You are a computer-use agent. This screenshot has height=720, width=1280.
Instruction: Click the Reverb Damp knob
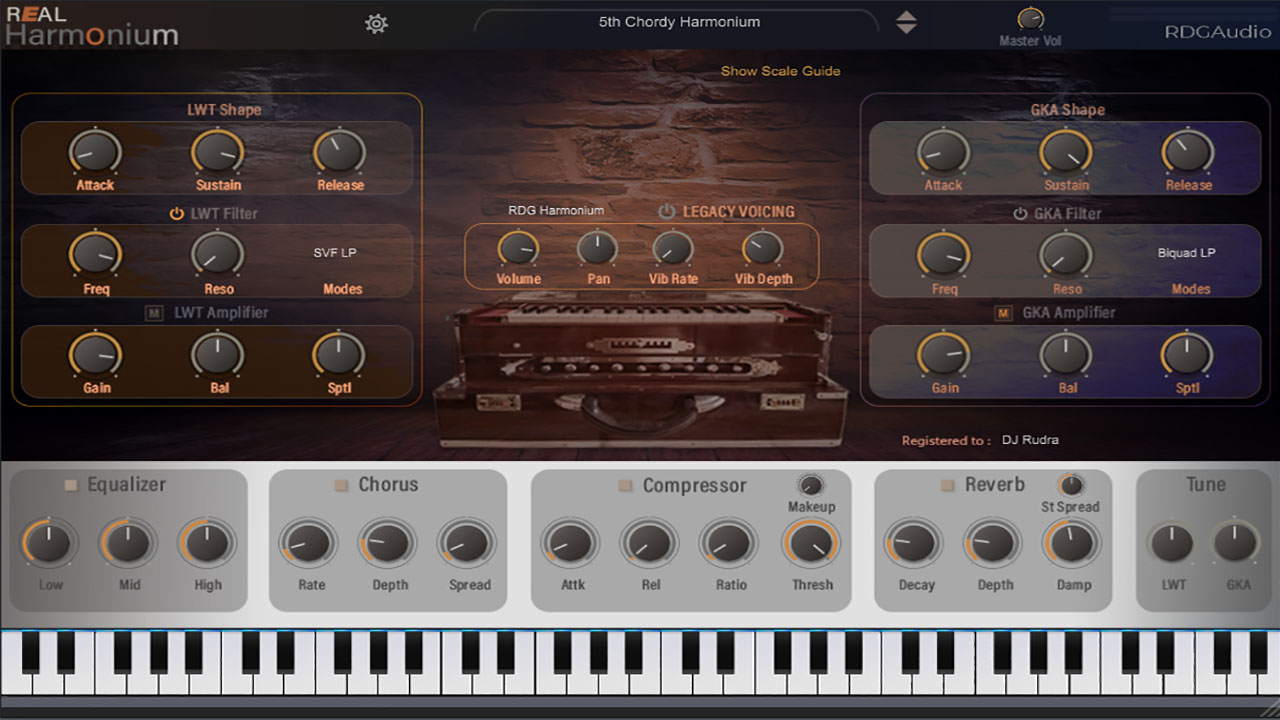pyautogui.click(x=1072, y=544)
